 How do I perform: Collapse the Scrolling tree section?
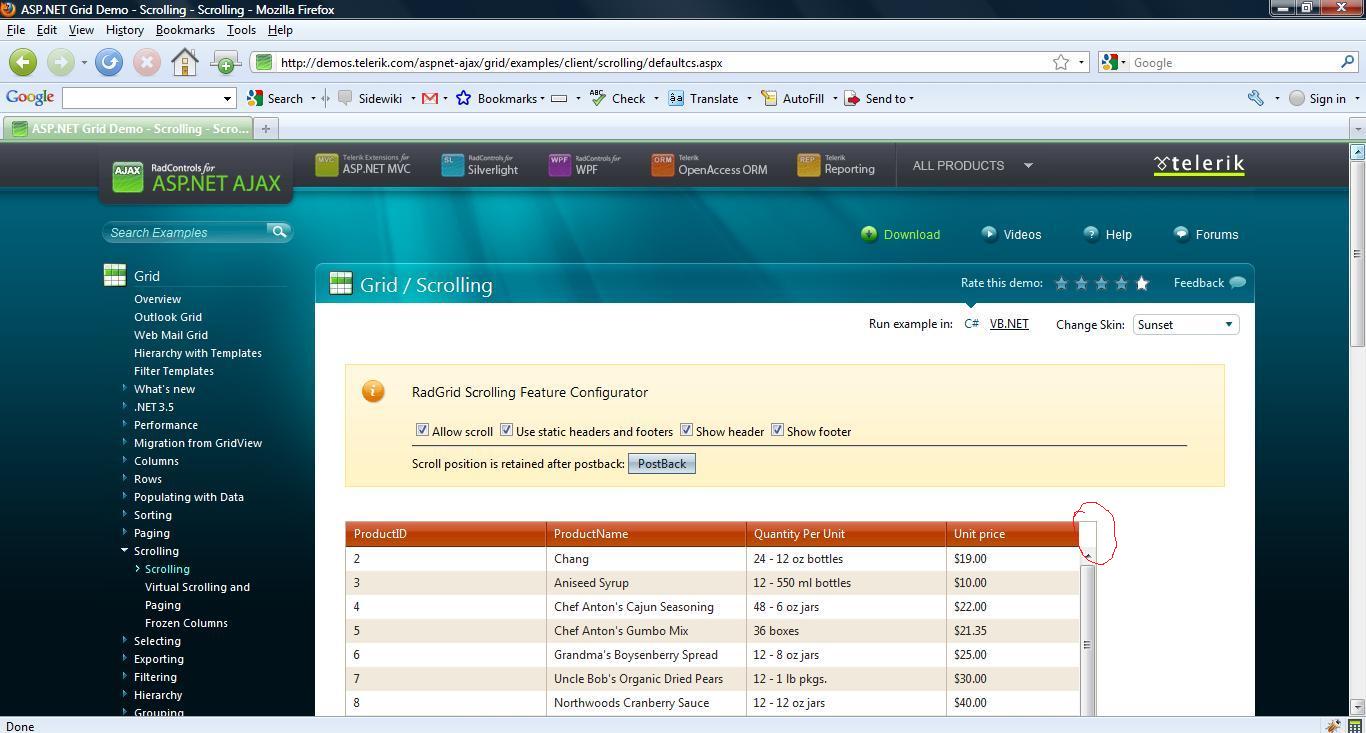pyautogui.click(x=125, y=550)
